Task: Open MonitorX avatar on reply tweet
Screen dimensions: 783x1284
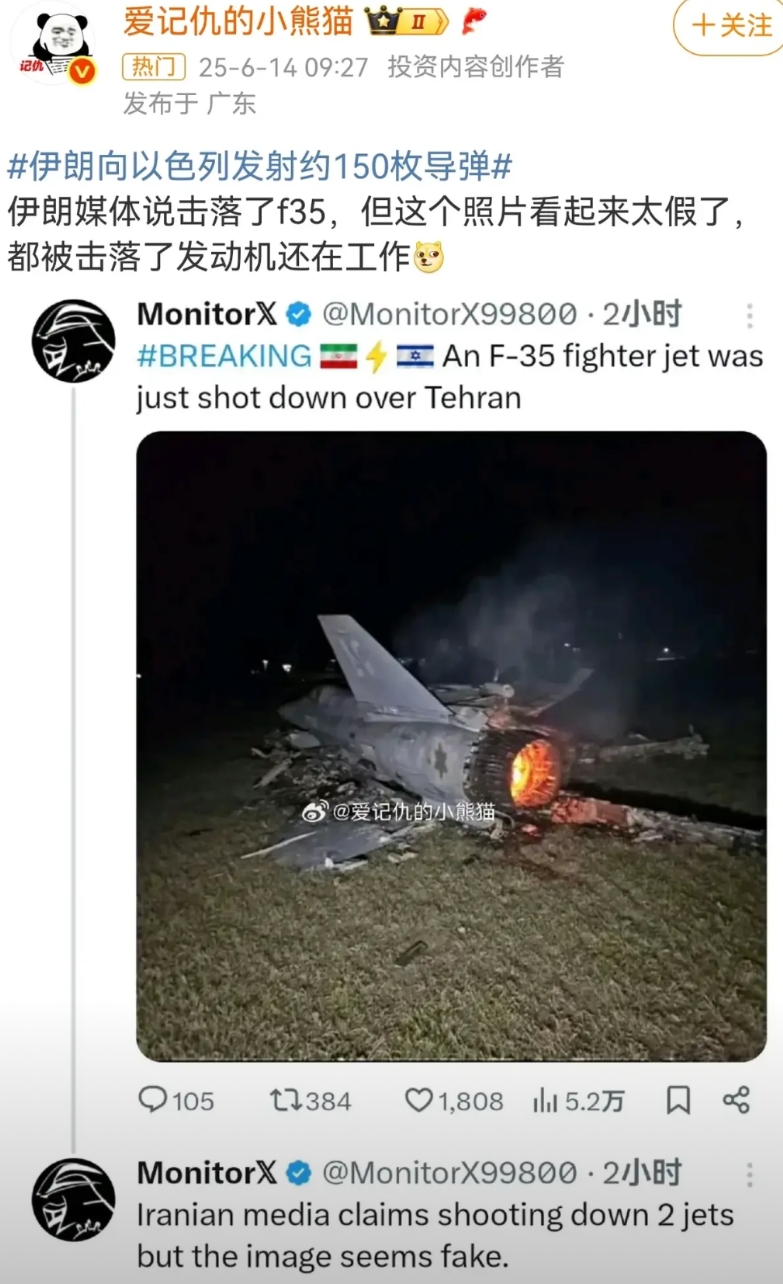Action: (73, 1199)
